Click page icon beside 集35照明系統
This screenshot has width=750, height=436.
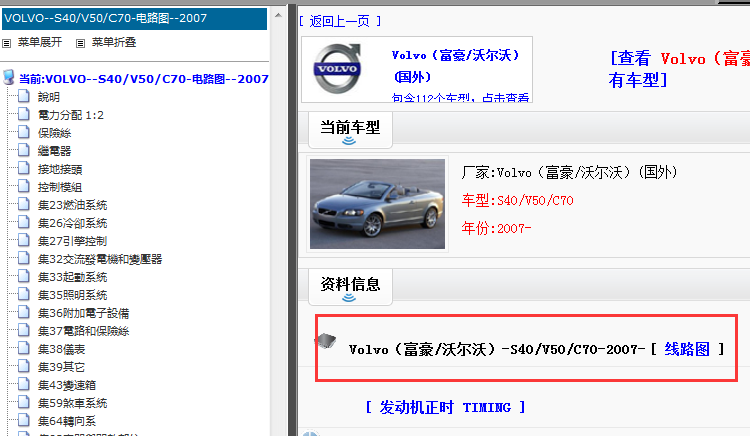pyautogui.click(x=23, y=294)
